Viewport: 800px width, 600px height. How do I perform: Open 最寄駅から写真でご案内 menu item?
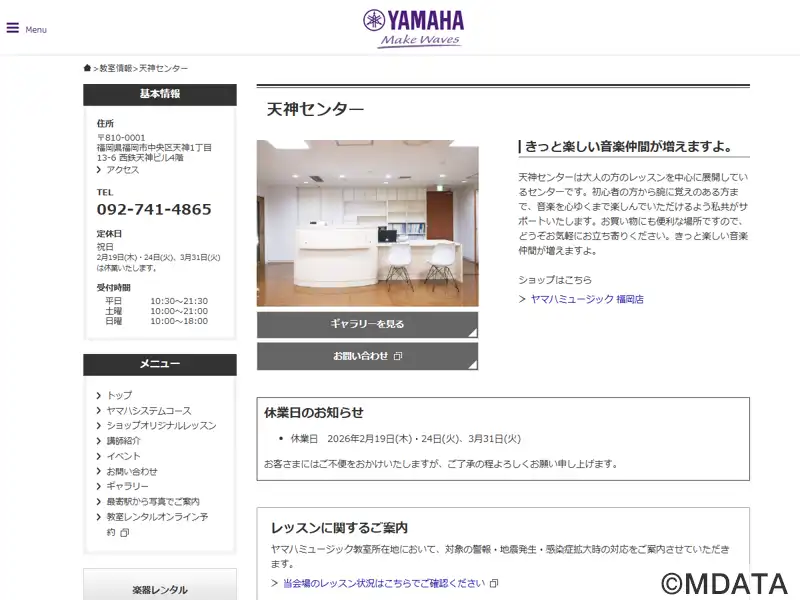tap(153, 502)
